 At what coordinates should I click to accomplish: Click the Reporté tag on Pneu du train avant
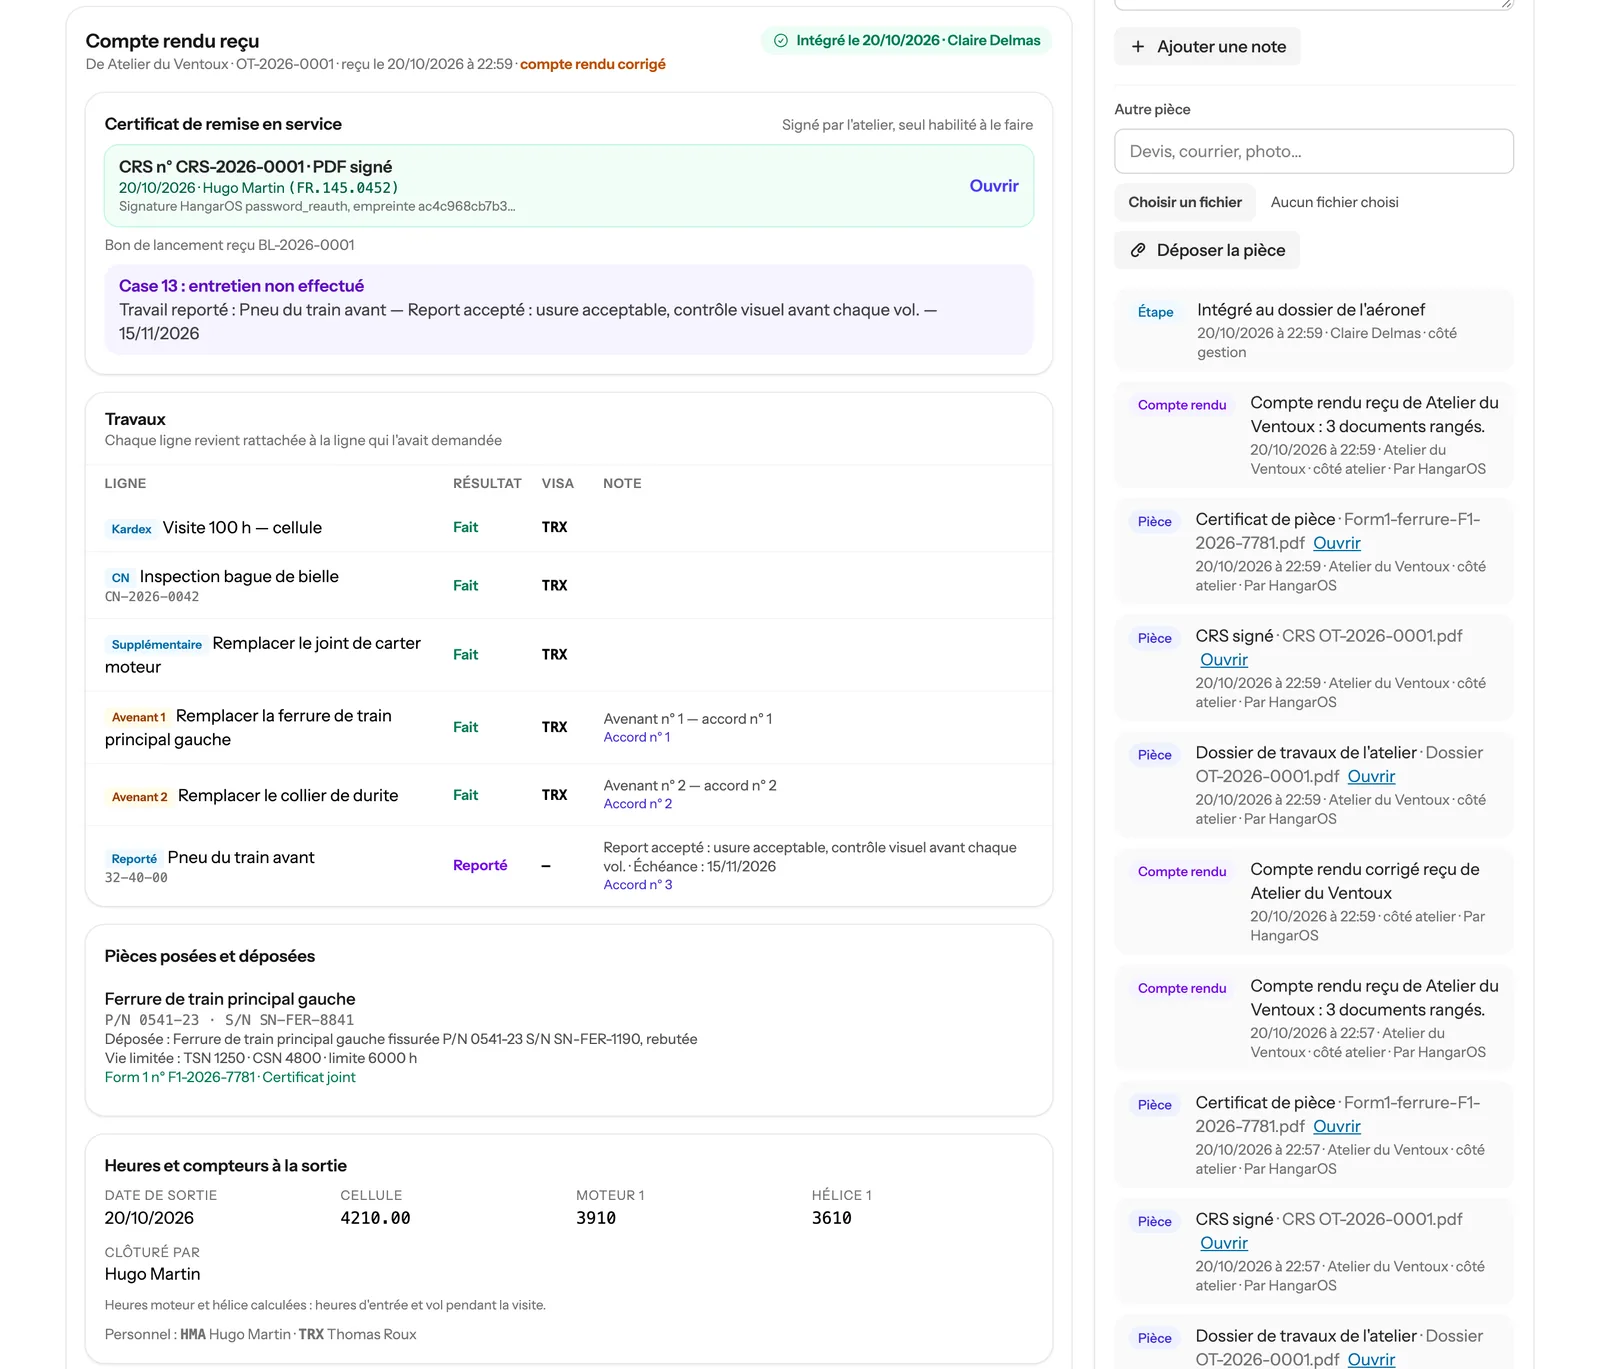pos(134,859)
